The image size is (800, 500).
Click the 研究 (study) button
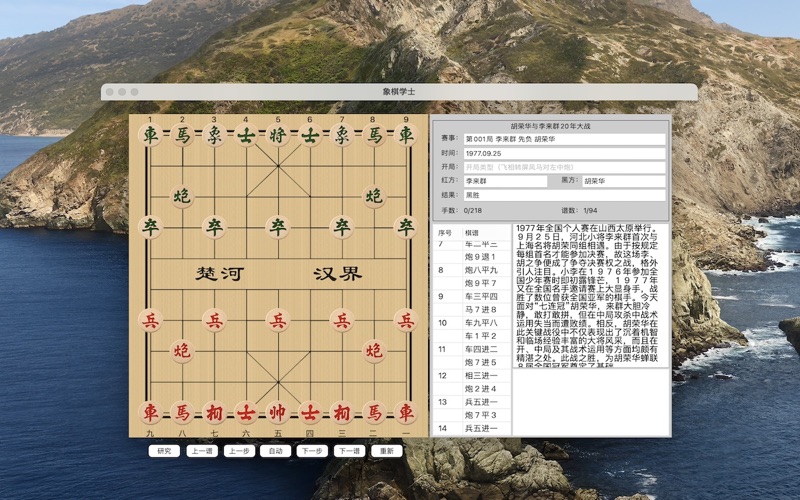point(164,451)
